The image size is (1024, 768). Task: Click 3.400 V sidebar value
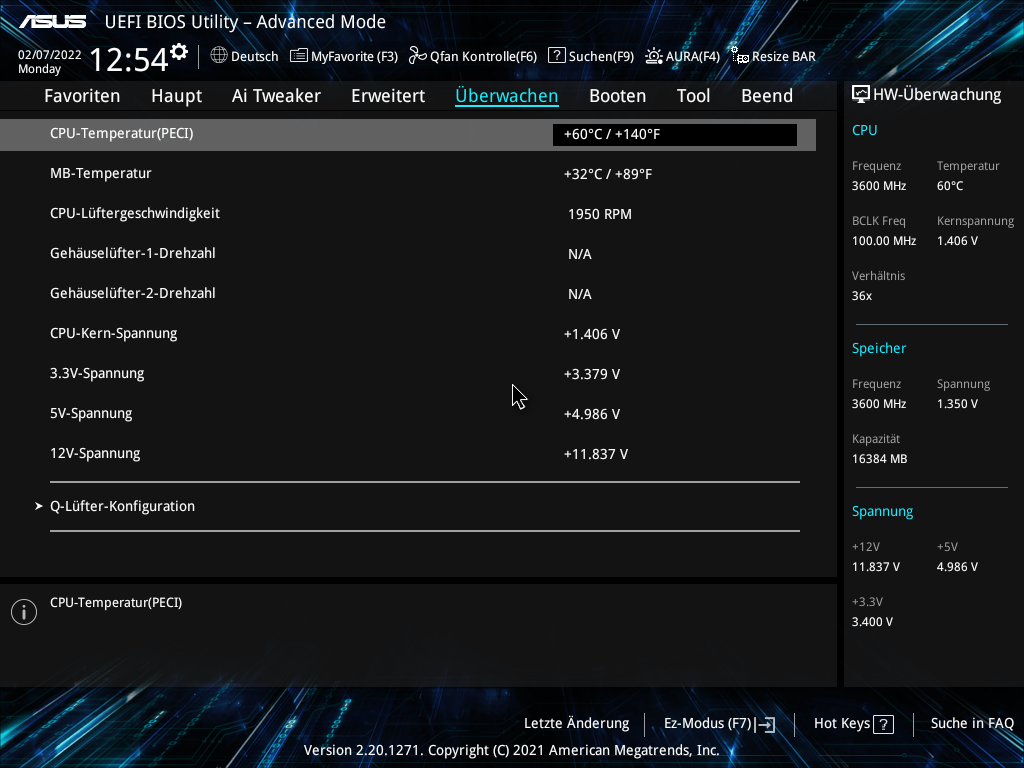[872, 622]
